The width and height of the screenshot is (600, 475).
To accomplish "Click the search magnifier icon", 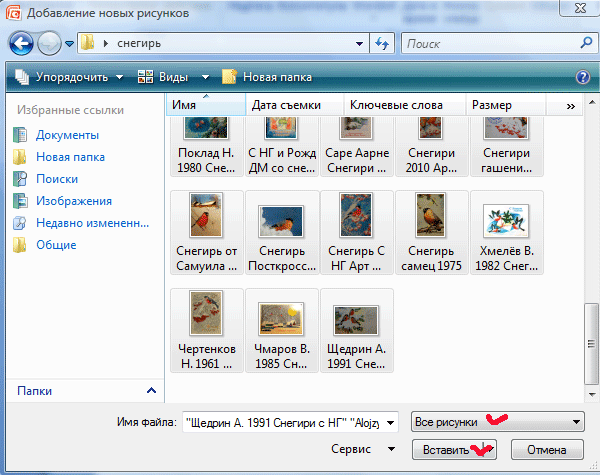I will [586, 43].
